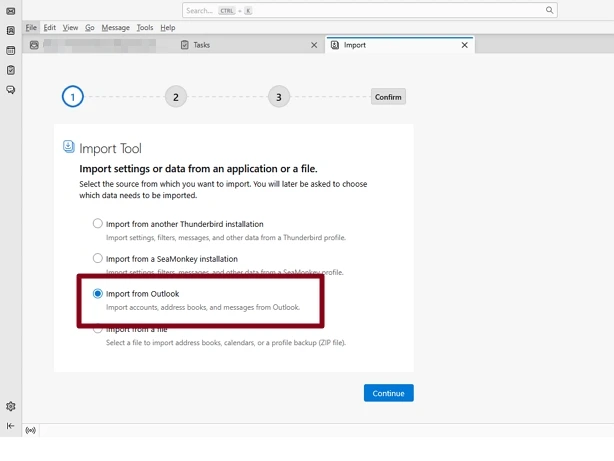Close the Import tab
This screenshot has width=614, height=461.
coord(464,45)
